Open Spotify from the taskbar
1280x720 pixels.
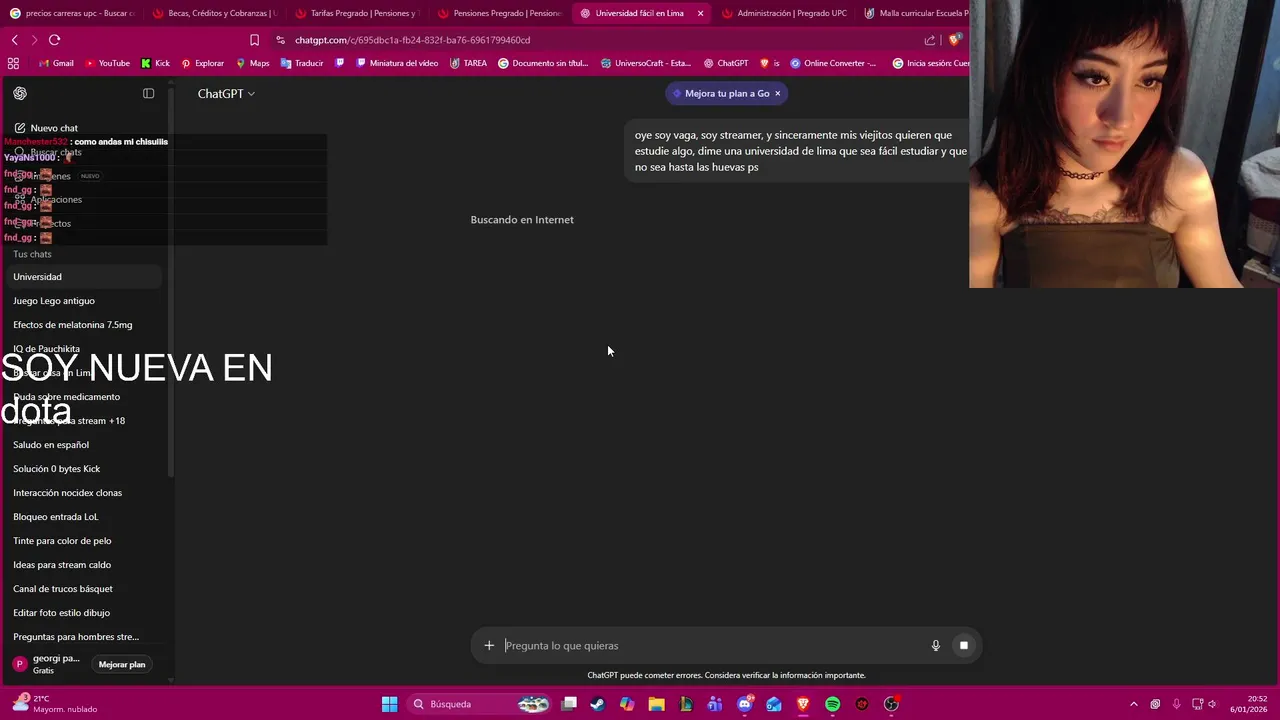click(x=832, y=704)
